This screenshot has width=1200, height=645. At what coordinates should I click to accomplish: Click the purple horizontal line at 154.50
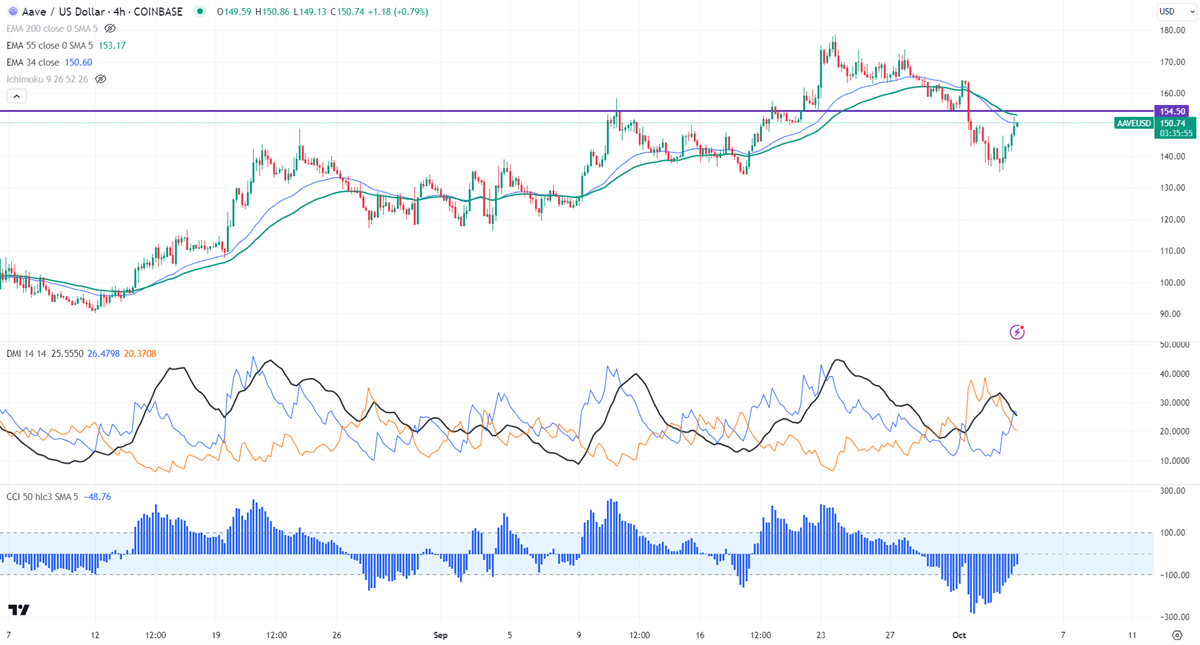coord(576,111)
